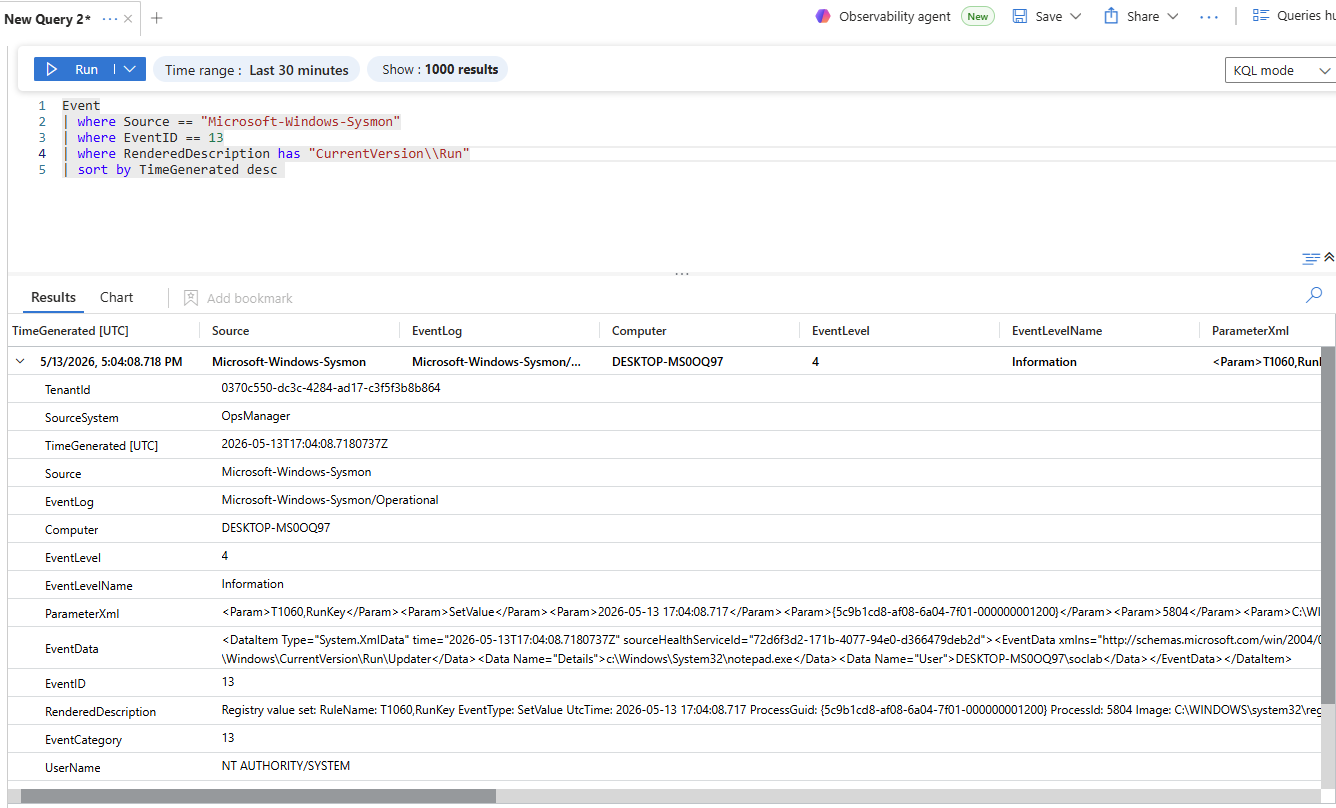Open the results search magnifier
This screenshot has height=808, width=1336.
click(x=1314, y=295)
